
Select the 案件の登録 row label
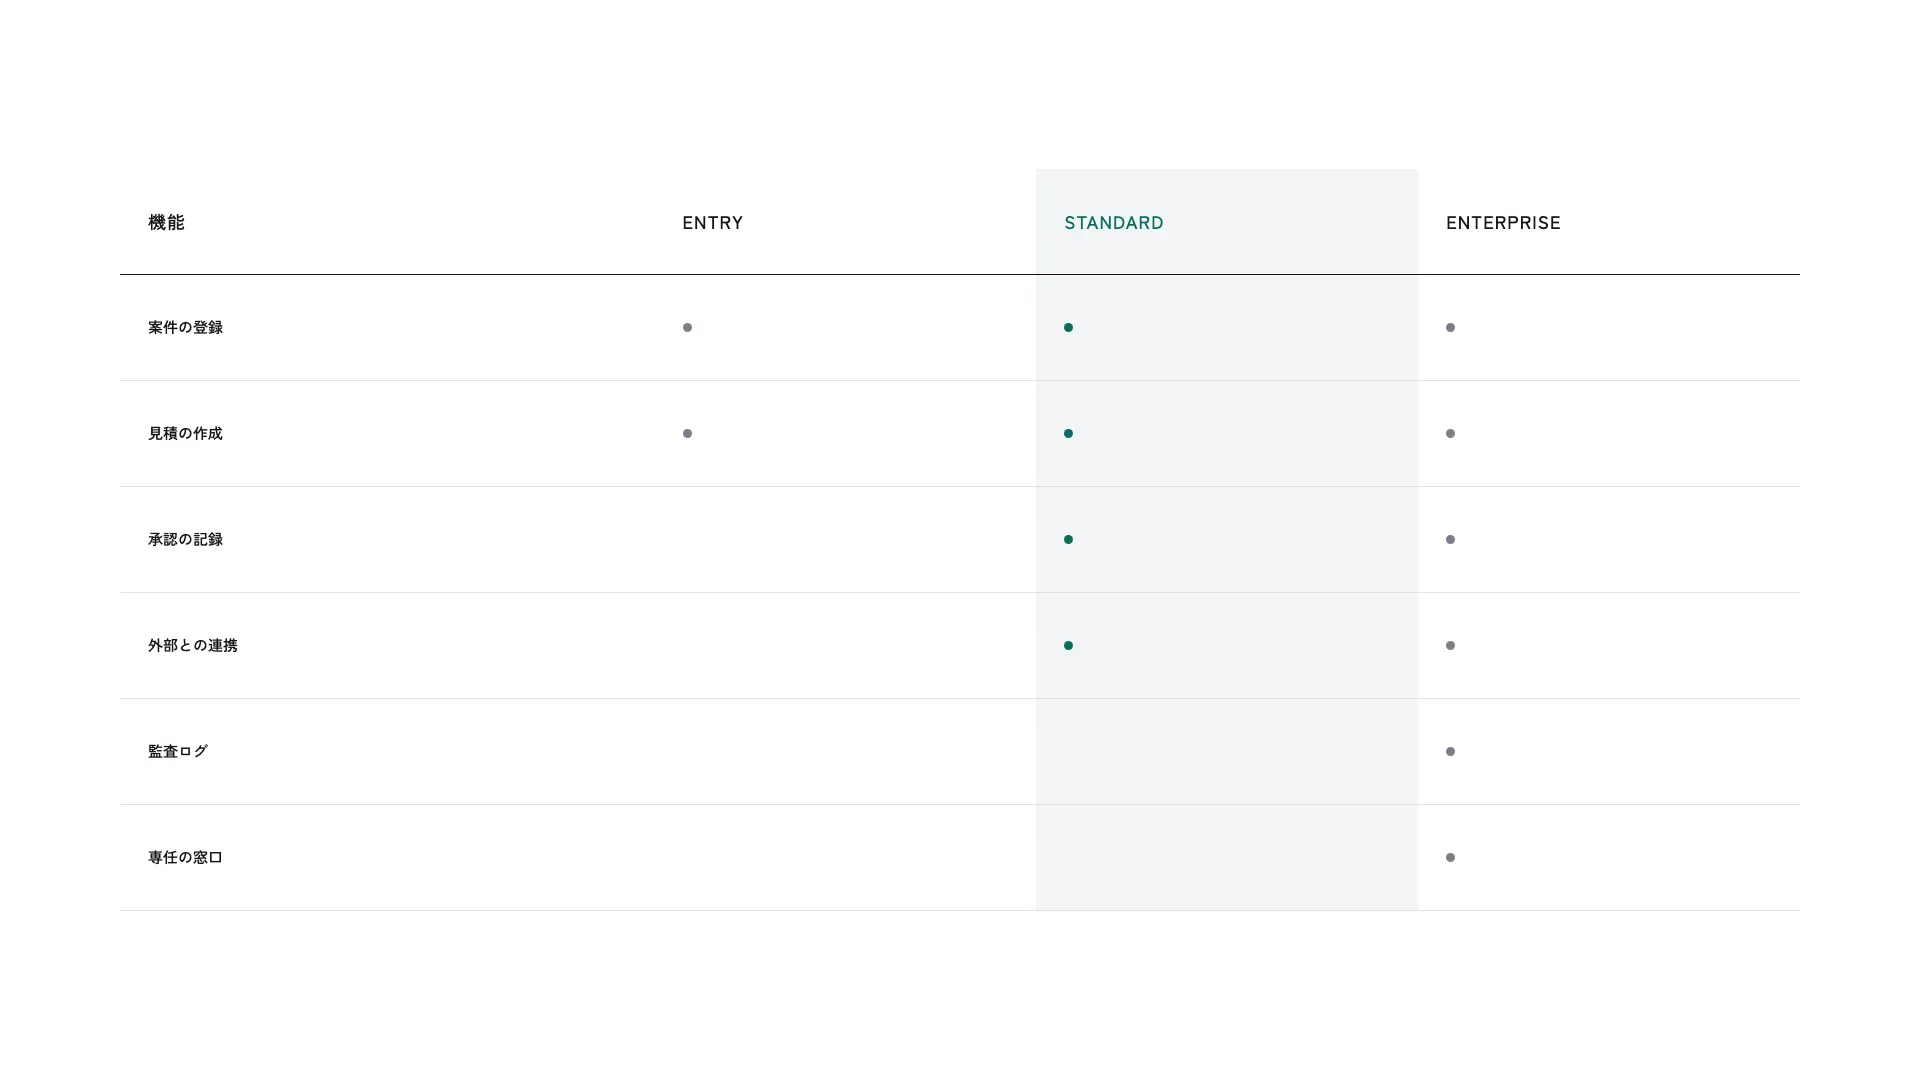tap(185, 327)
